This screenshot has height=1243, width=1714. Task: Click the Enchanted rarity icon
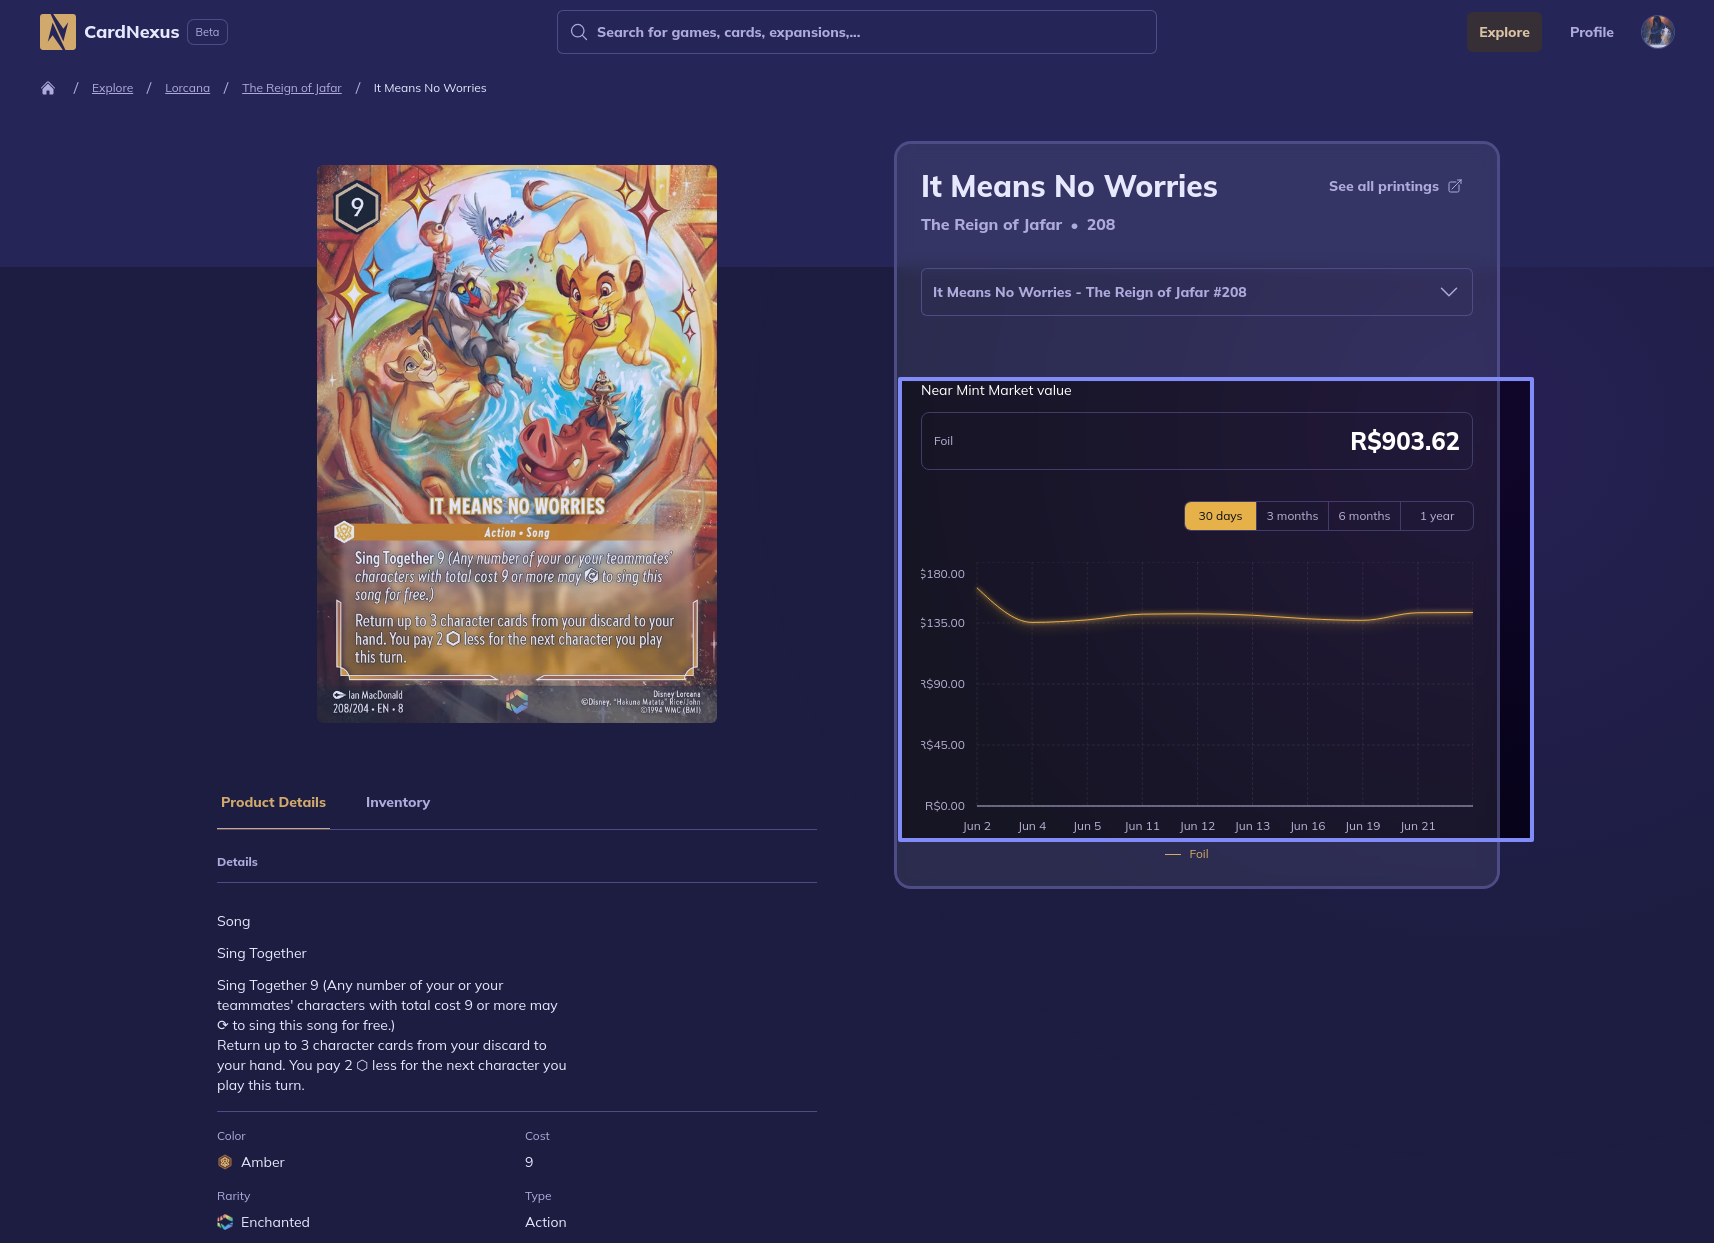click(x=225, y=1222)
